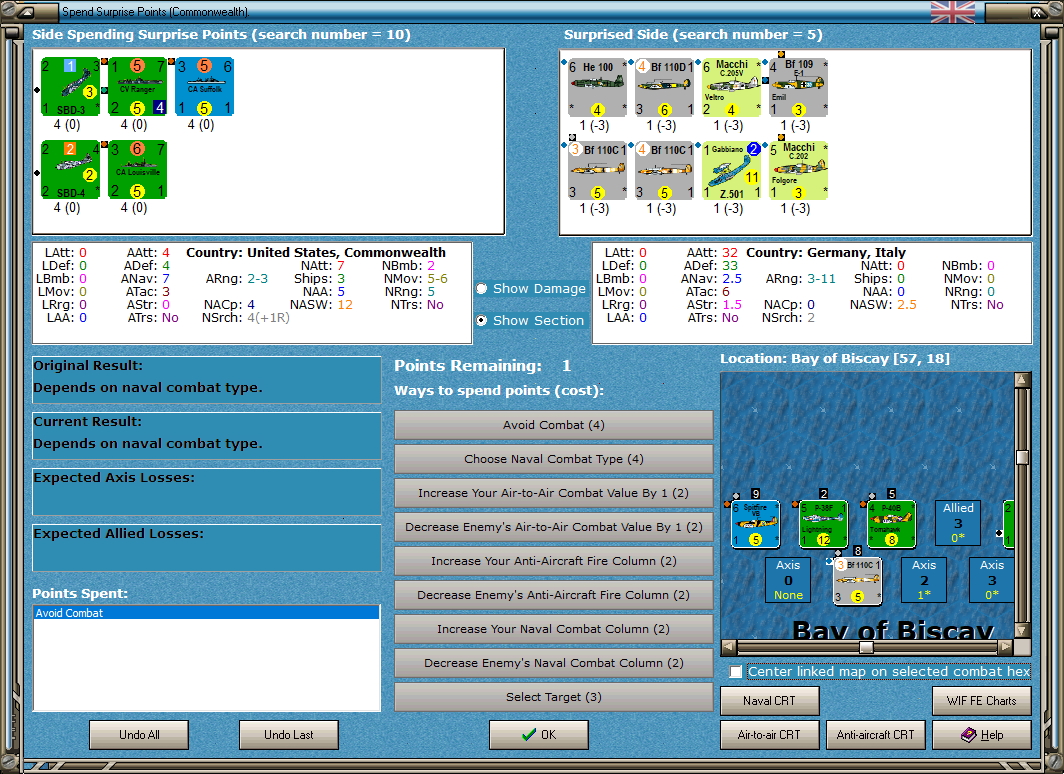Click map horizontal scrollbar right arrow

1006,647
